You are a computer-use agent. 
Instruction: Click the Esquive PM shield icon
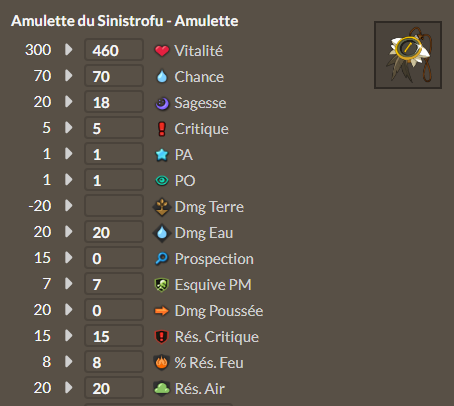162,285
